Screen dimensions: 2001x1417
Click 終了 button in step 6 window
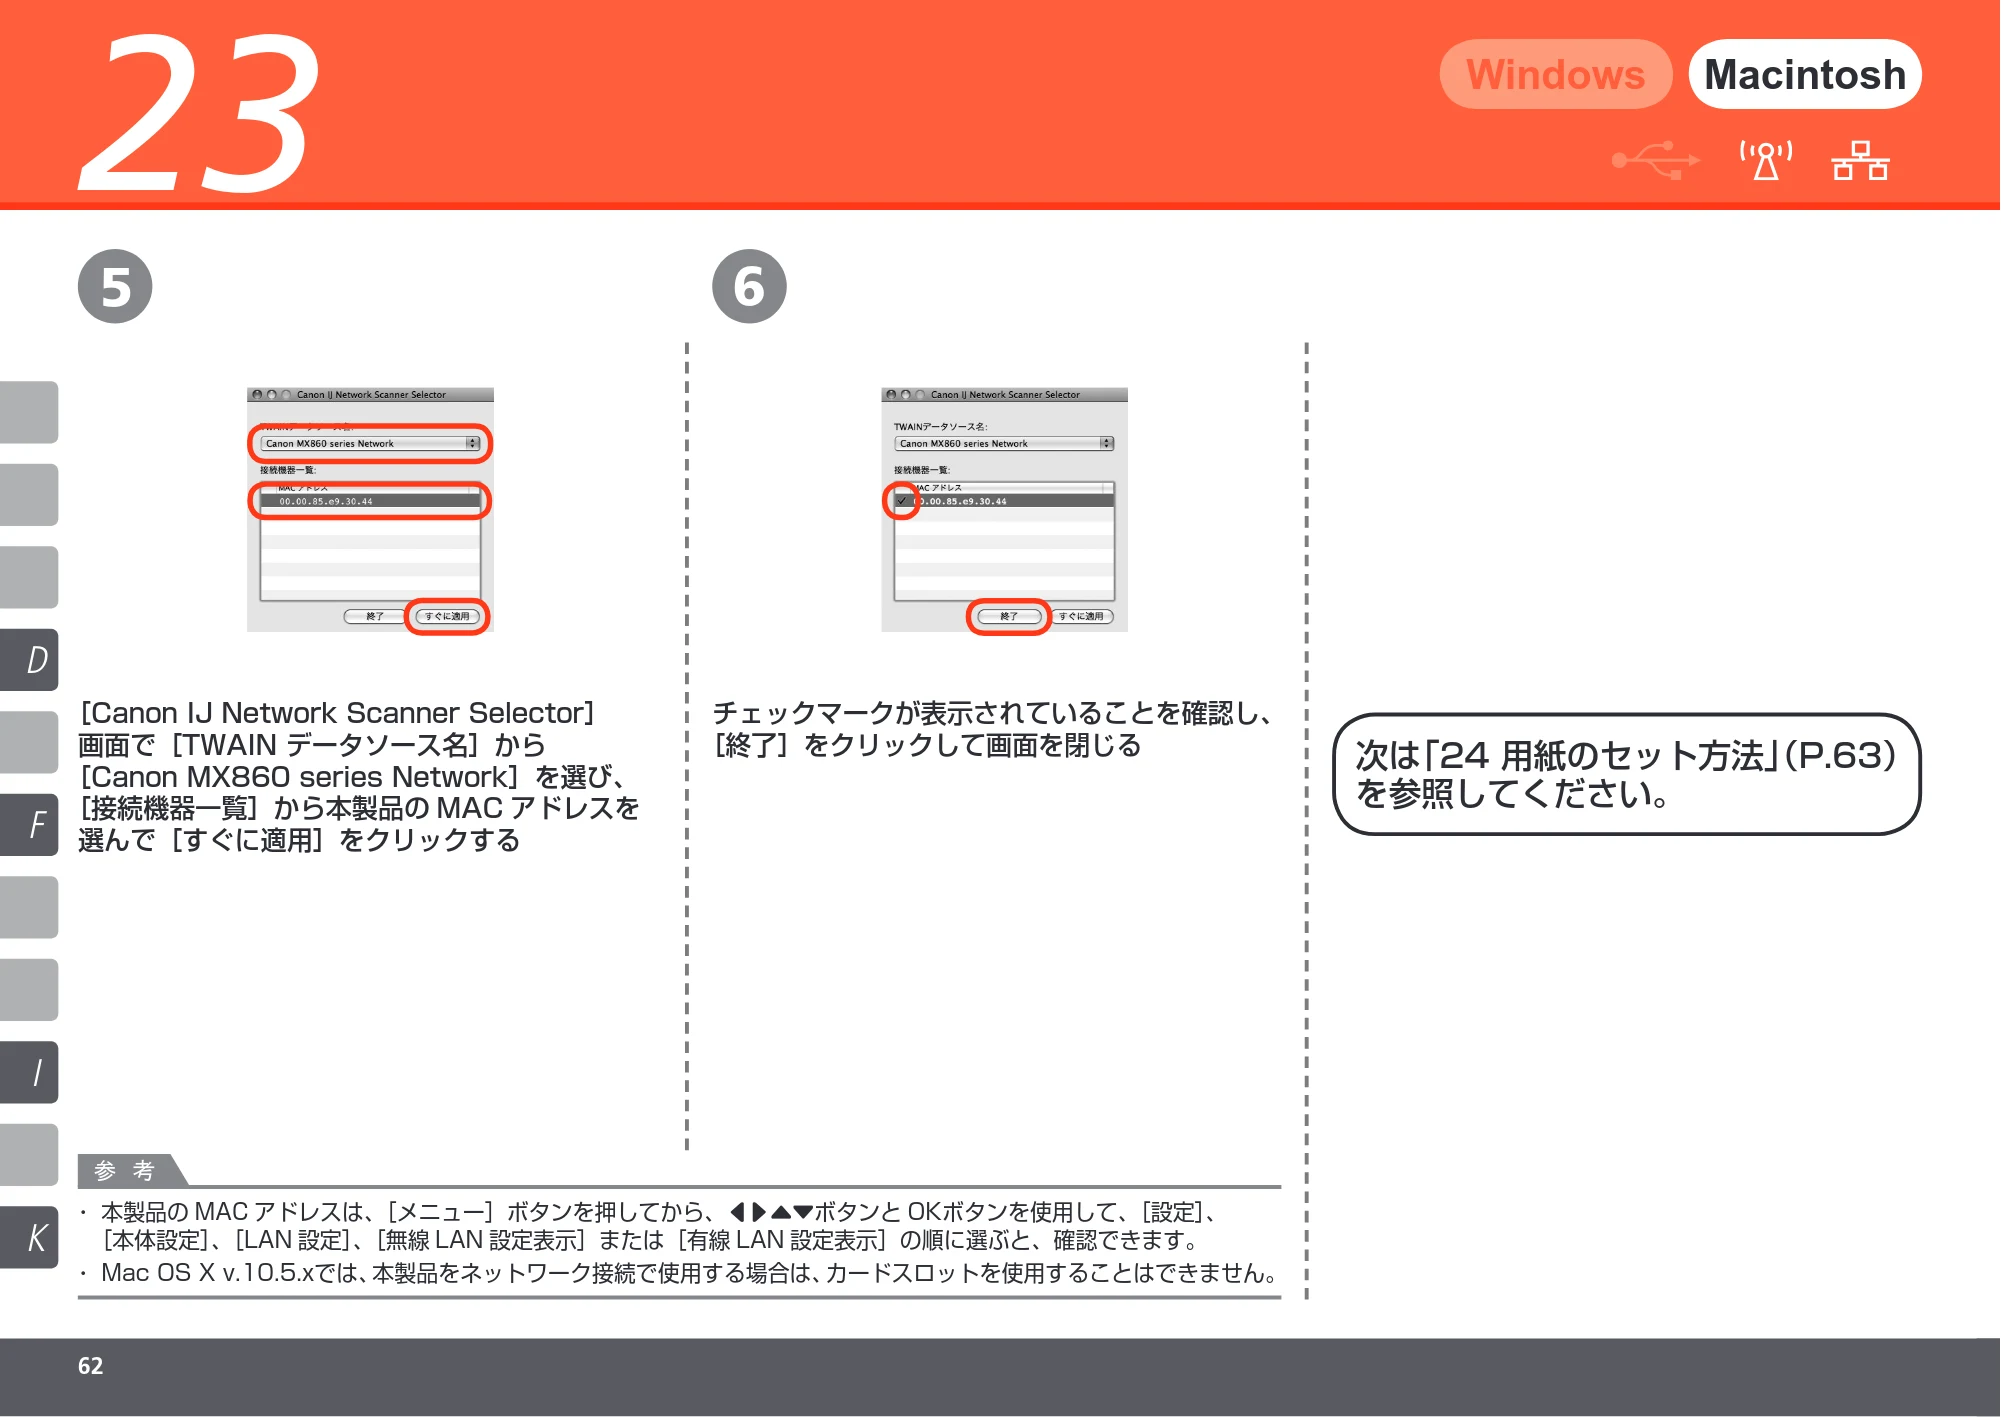coord(1009,616)
